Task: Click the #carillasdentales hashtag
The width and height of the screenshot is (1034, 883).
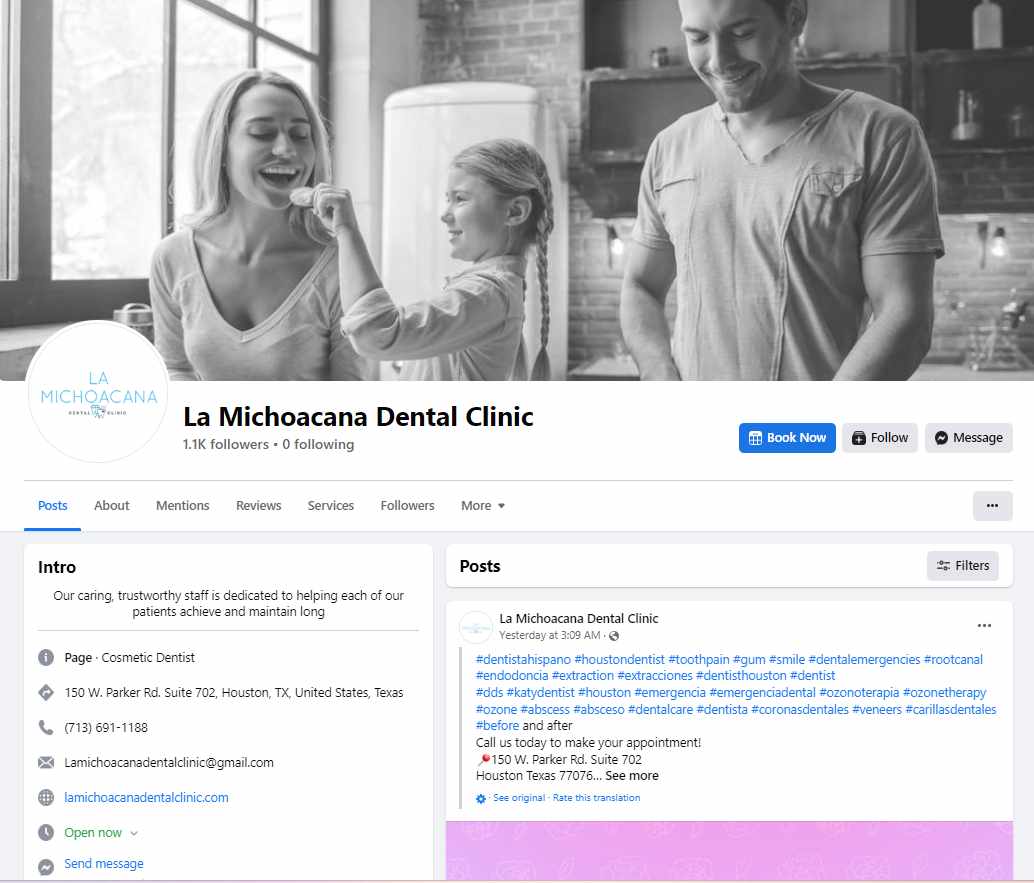Action: 951,710
